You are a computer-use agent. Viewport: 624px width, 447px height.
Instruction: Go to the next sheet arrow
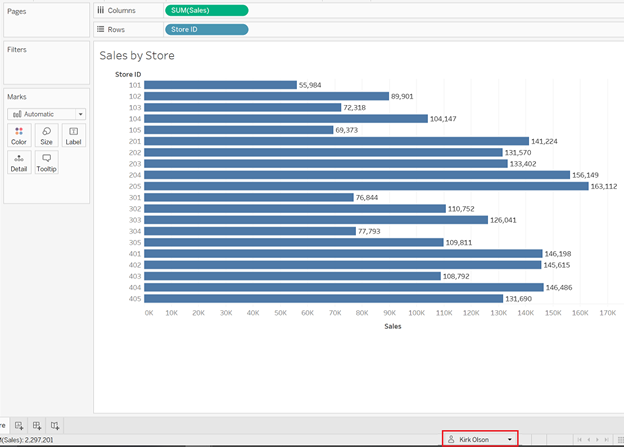click(597, 439)
